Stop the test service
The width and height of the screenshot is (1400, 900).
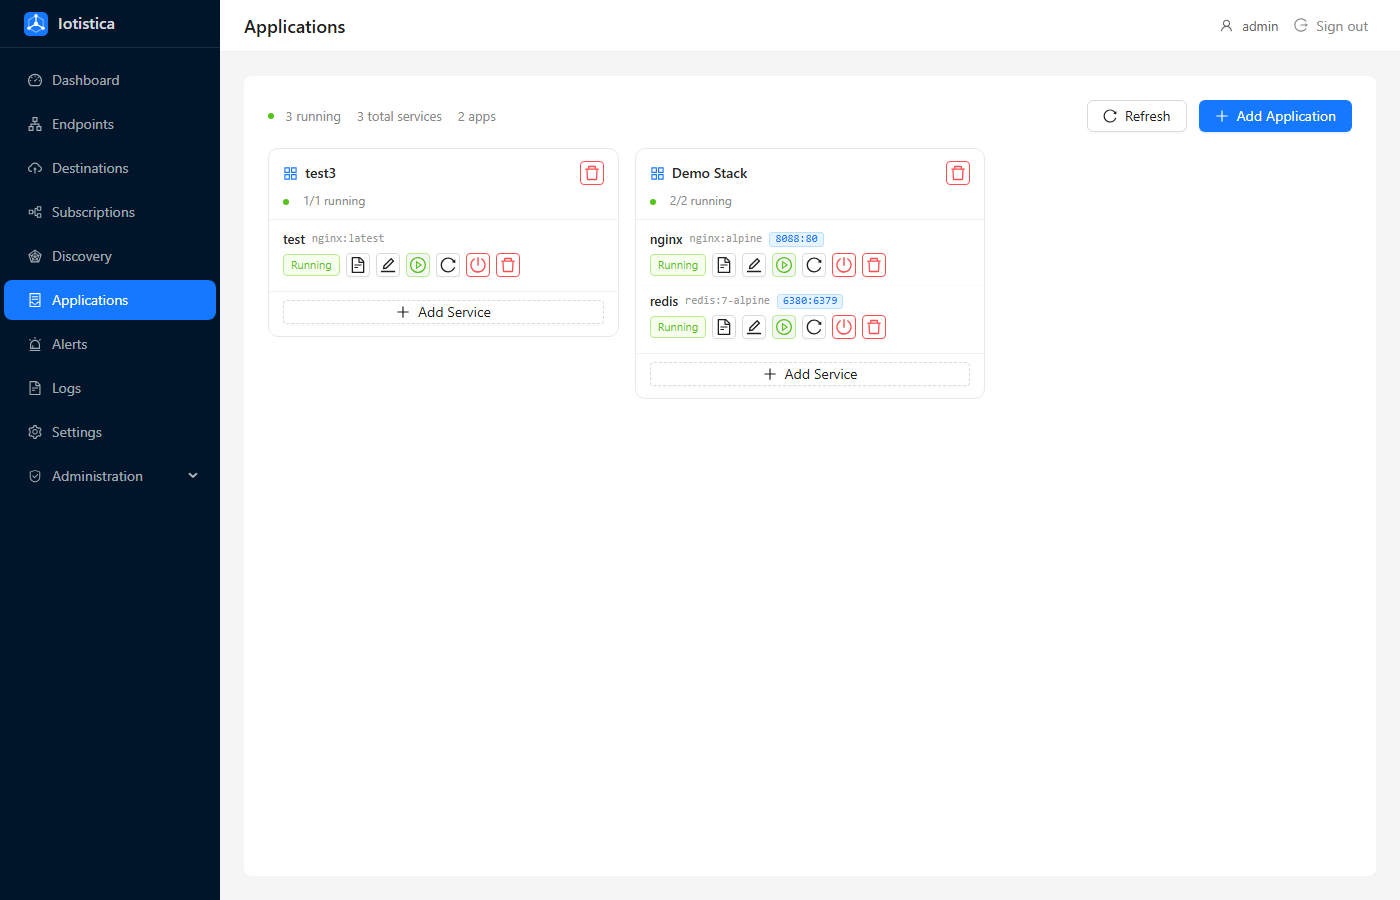click(478, 265)
